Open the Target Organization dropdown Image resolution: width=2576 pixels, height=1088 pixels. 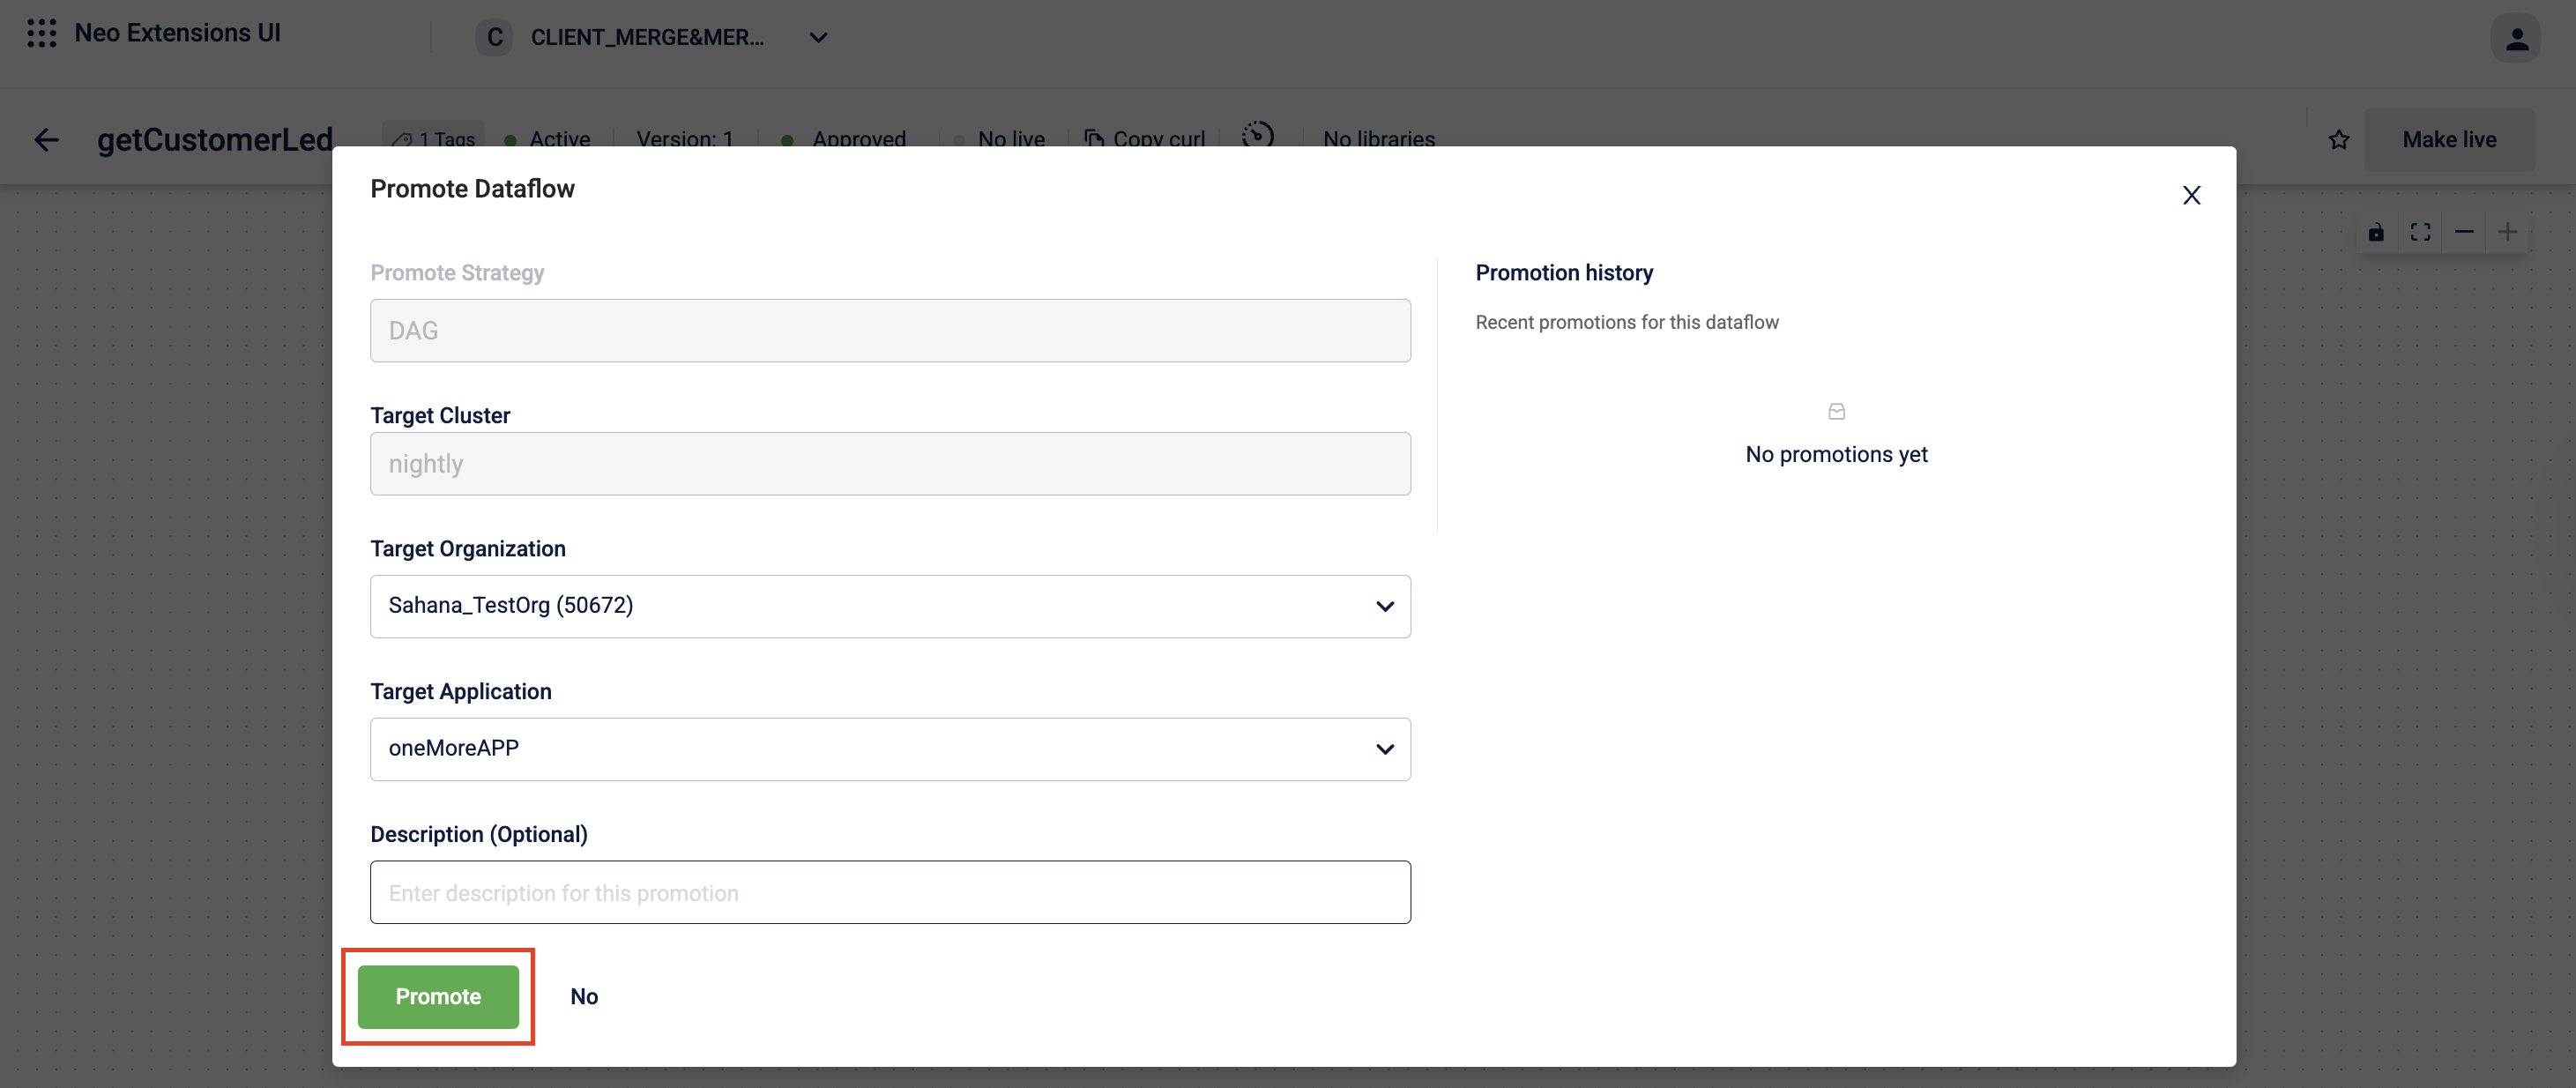[x=889, y=605]
